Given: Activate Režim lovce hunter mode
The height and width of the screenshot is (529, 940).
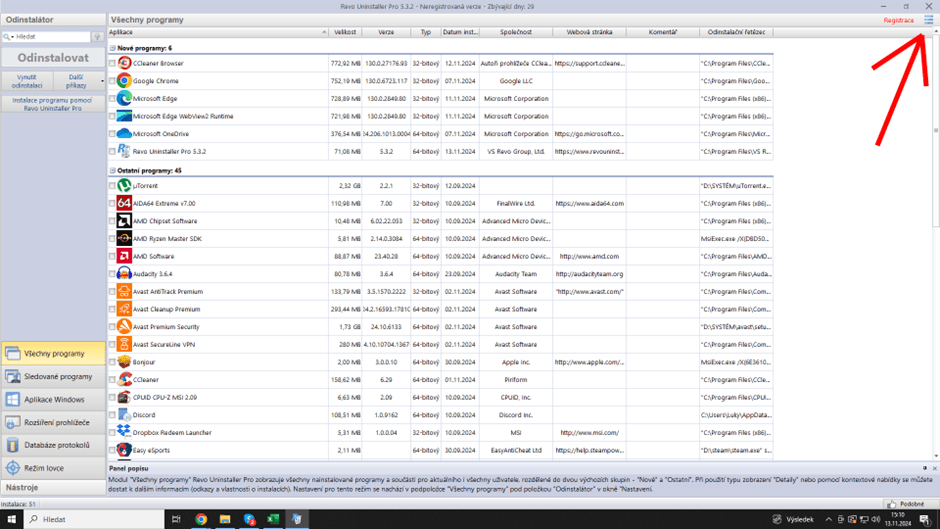Looking at the screenshot, I should pos(53,468).
